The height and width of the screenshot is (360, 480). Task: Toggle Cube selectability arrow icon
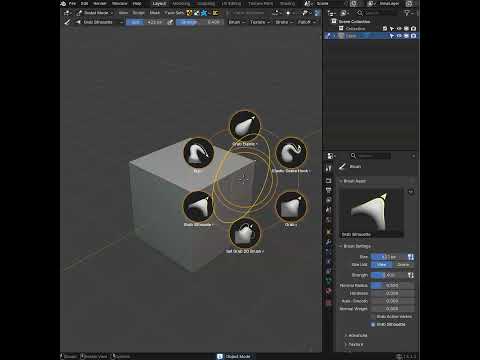pyautogui.click(x=392, y=36)
